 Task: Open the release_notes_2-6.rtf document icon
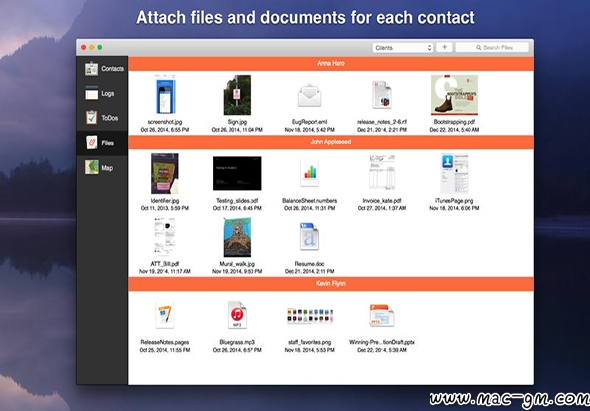click(x=382, y=95)
